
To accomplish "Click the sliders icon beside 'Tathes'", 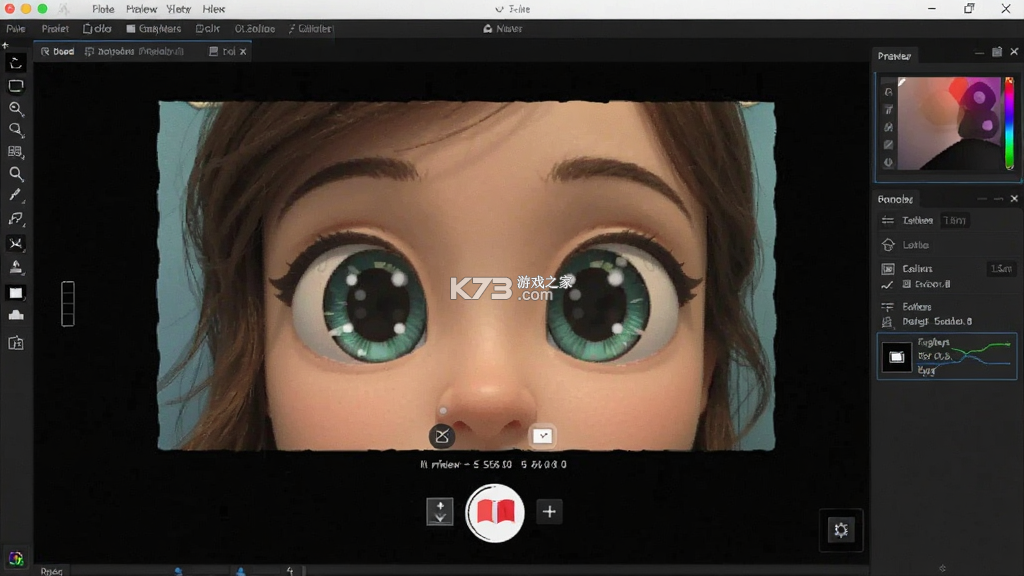I will pyautogui.click(x=888, y=221).
